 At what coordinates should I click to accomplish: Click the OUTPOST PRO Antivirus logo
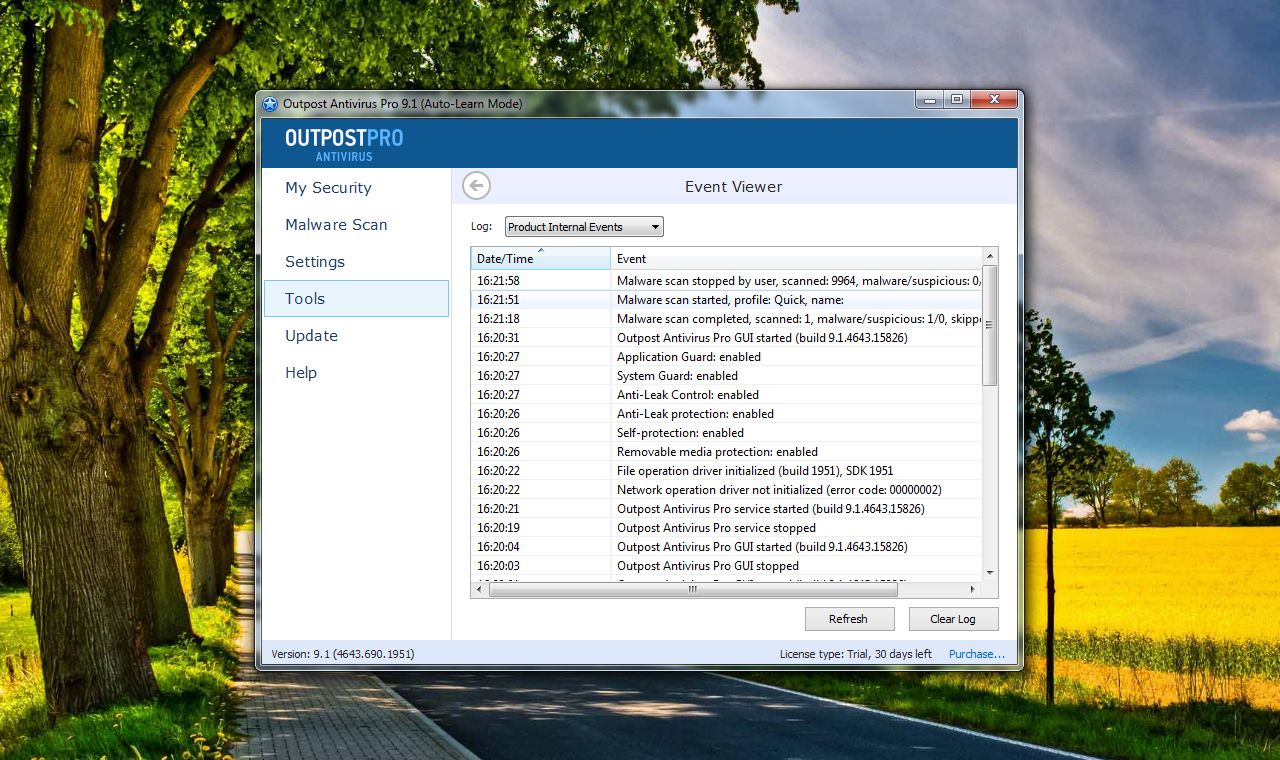tap(344, 144)
